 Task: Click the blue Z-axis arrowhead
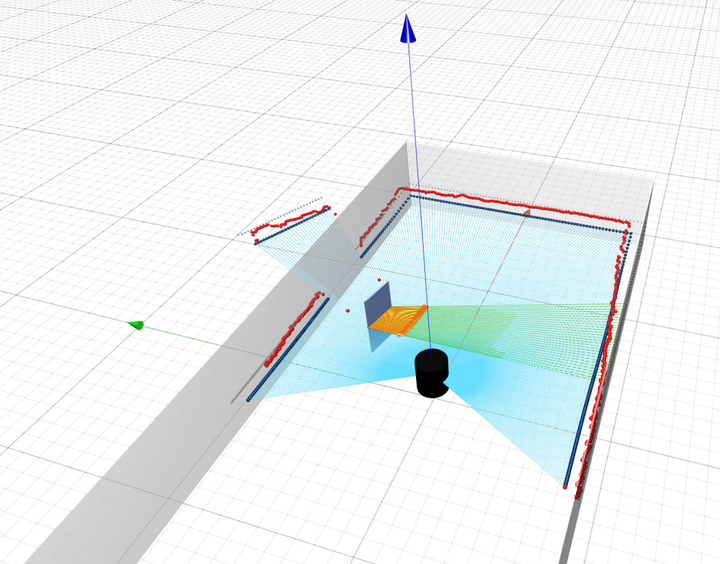[x=407, y=30]
